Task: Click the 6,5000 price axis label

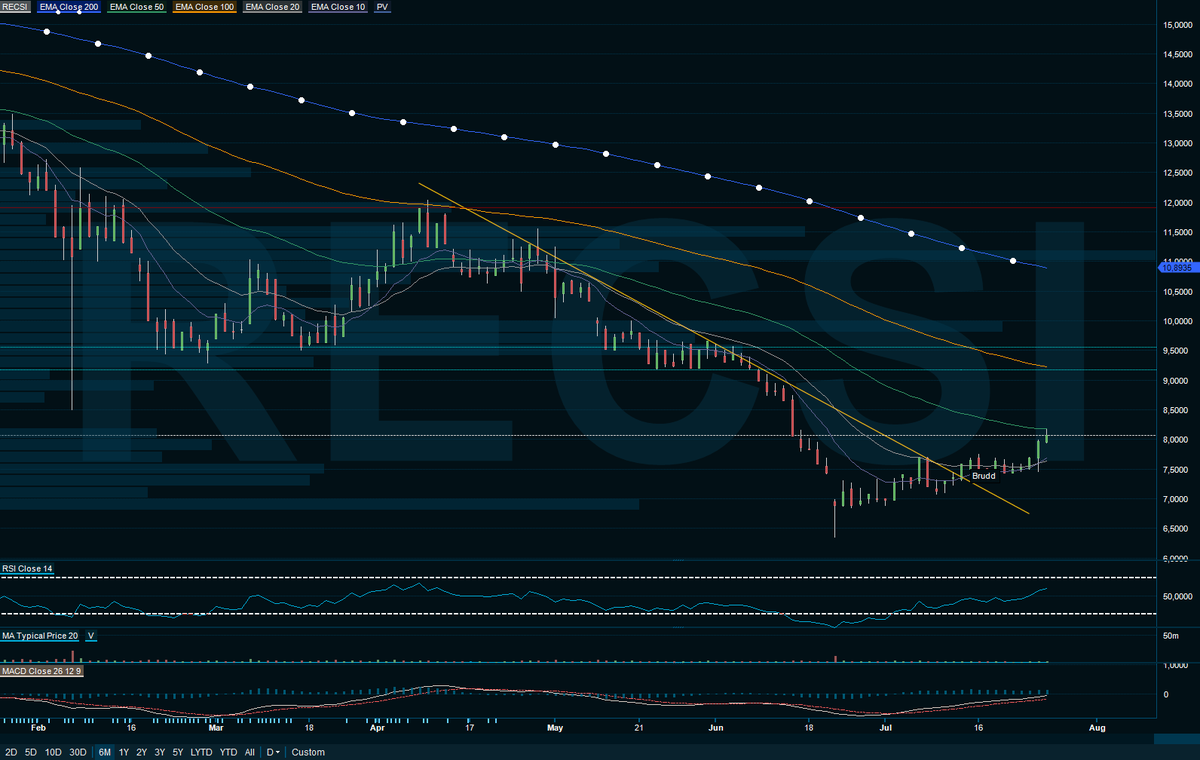Action: [1176, 529]
